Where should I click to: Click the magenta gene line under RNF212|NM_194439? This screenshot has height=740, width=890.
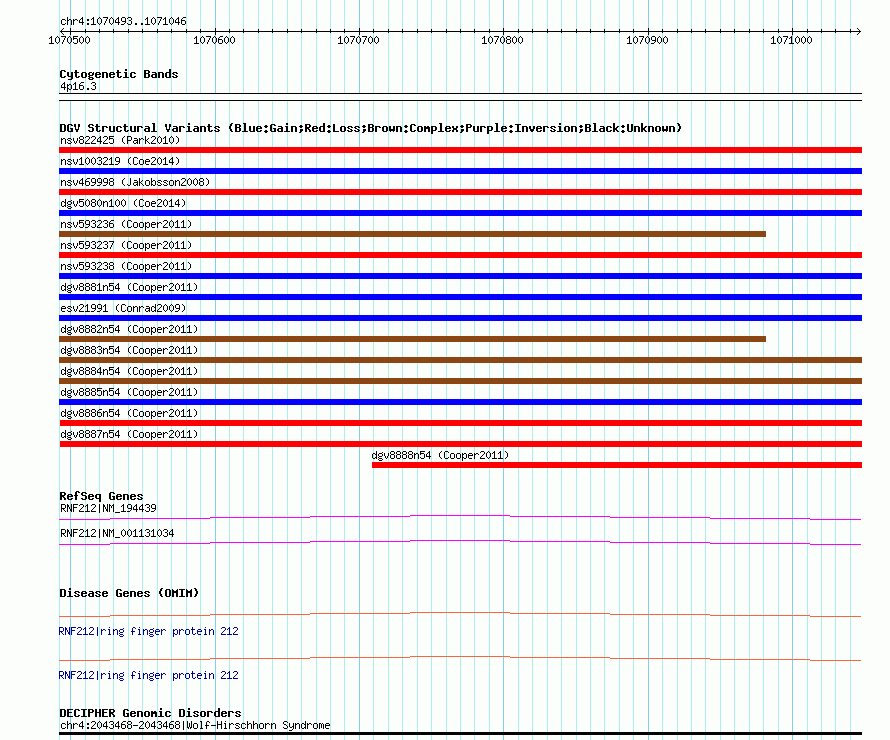460,517
